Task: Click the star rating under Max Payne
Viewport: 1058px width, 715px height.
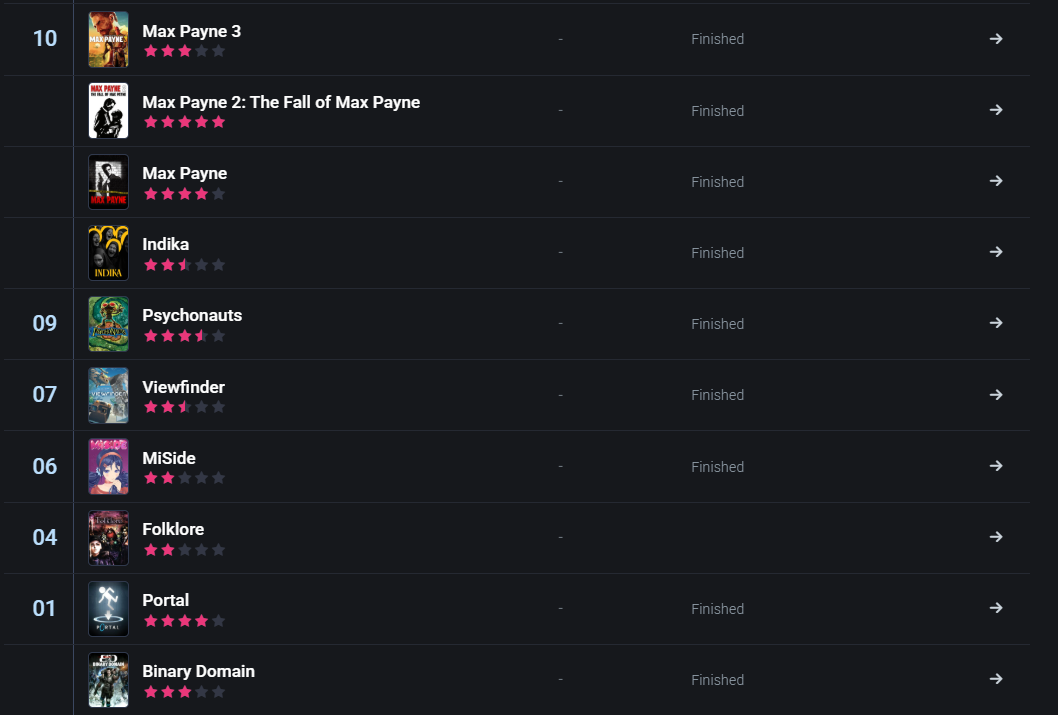Action: pyautogui.click(x=184, y=194)
